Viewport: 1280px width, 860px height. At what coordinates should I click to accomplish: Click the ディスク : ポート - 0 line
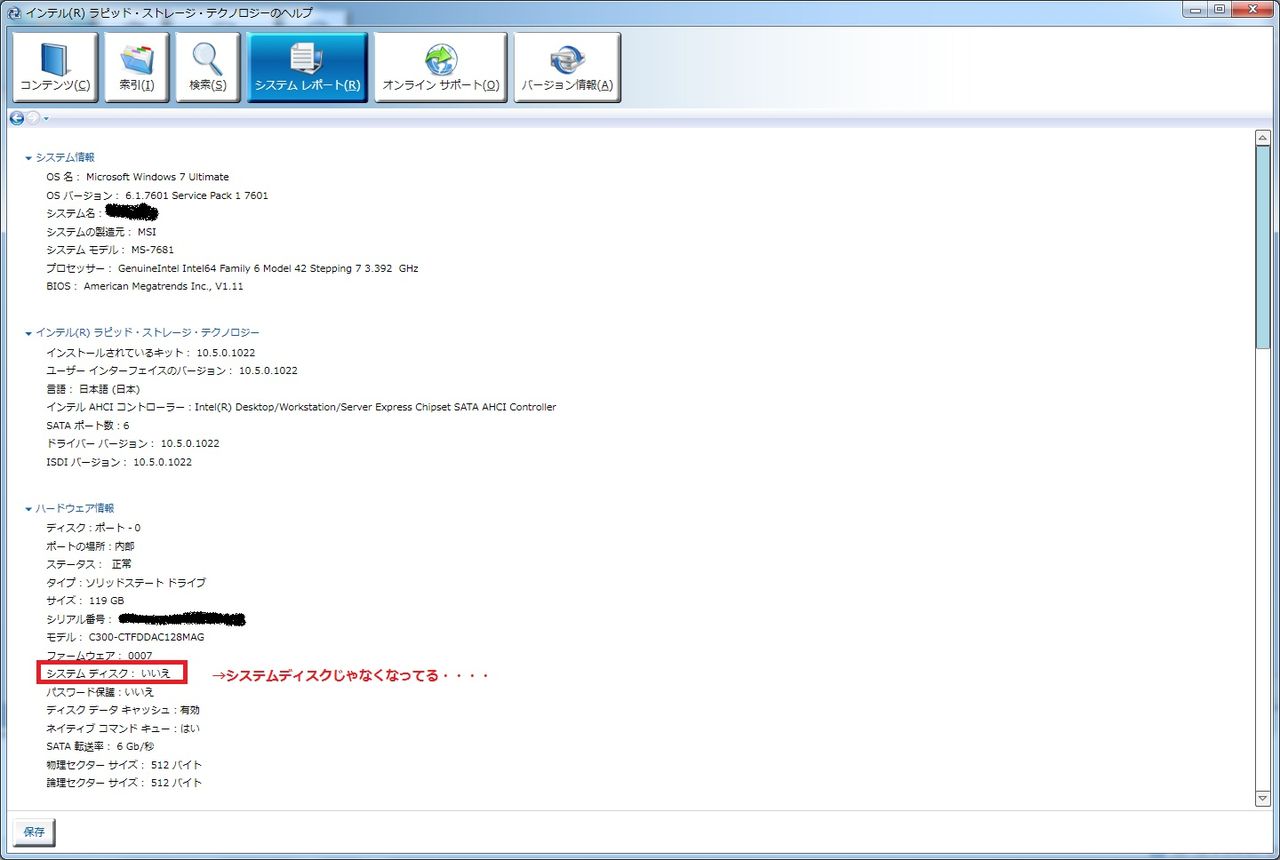pos(93,528)
